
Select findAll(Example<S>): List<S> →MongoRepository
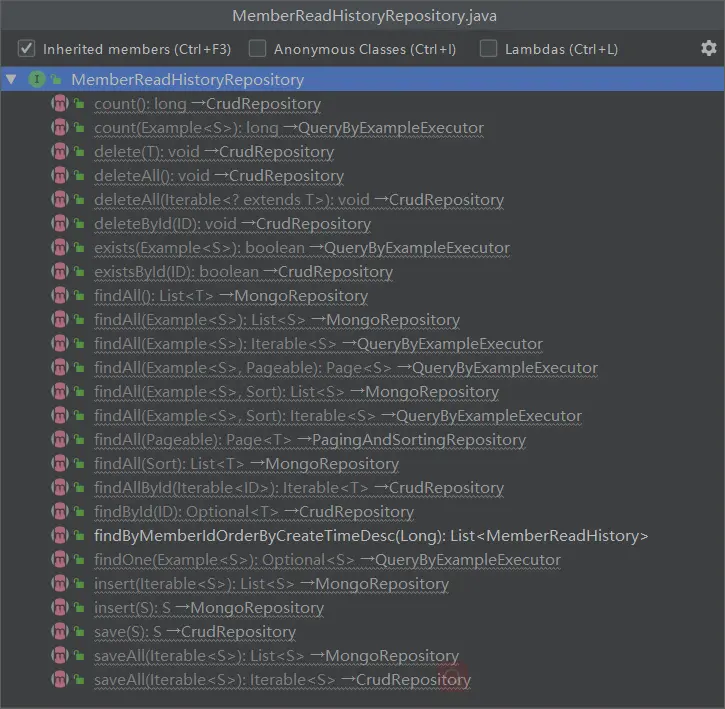tap(277, 320)
